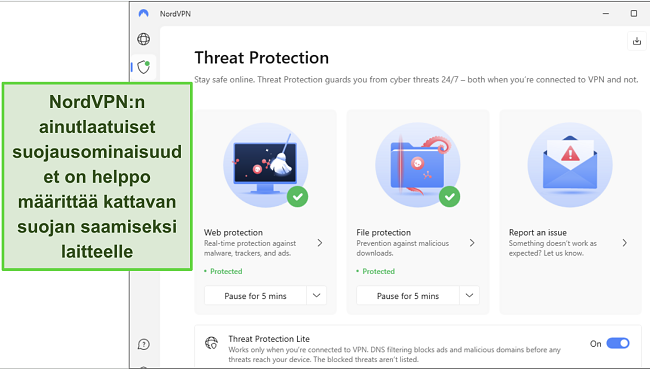Screen dimensions: 650x369
Task: Open File protection details chevron
Action: (x=472, y=243)
